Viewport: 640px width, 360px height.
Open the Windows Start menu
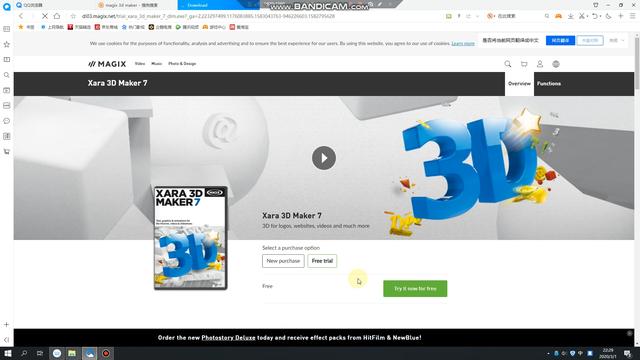[x=8, y=353]
